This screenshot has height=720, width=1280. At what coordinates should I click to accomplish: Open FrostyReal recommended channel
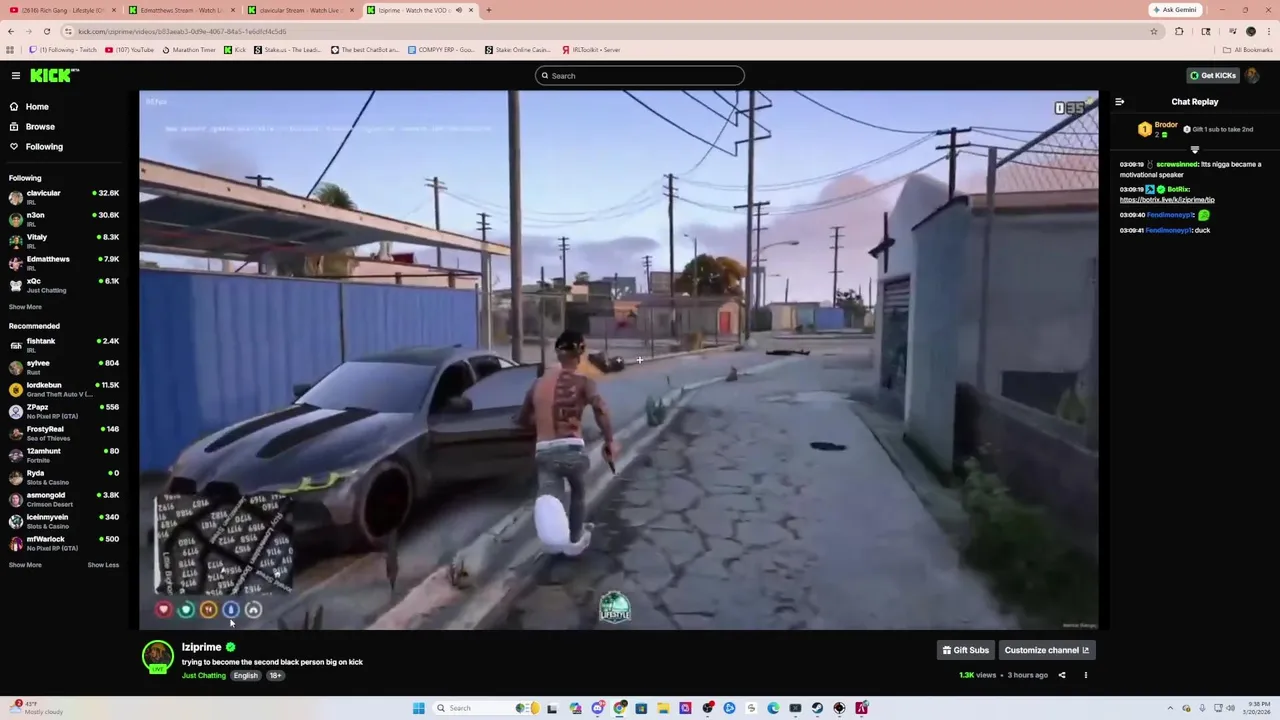point(64,433)
